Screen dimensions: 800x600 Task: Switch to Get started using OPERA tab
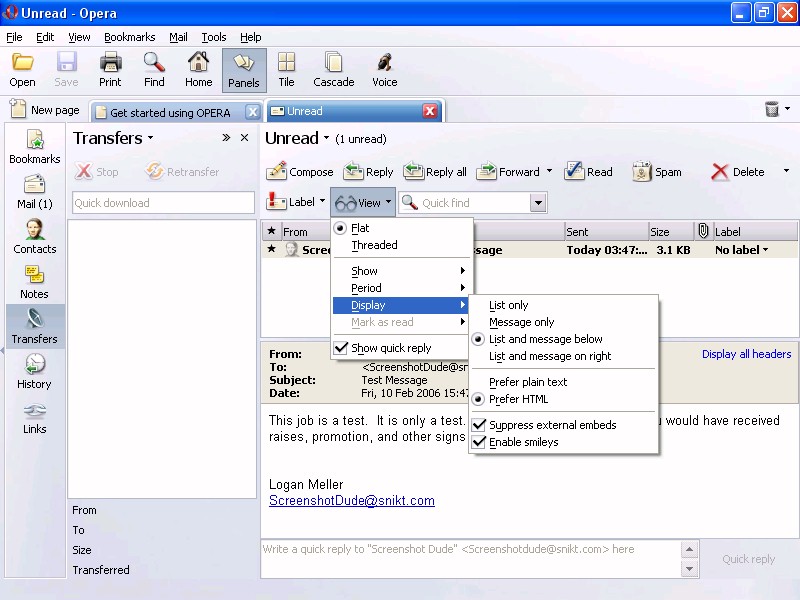tap(170, 112)
